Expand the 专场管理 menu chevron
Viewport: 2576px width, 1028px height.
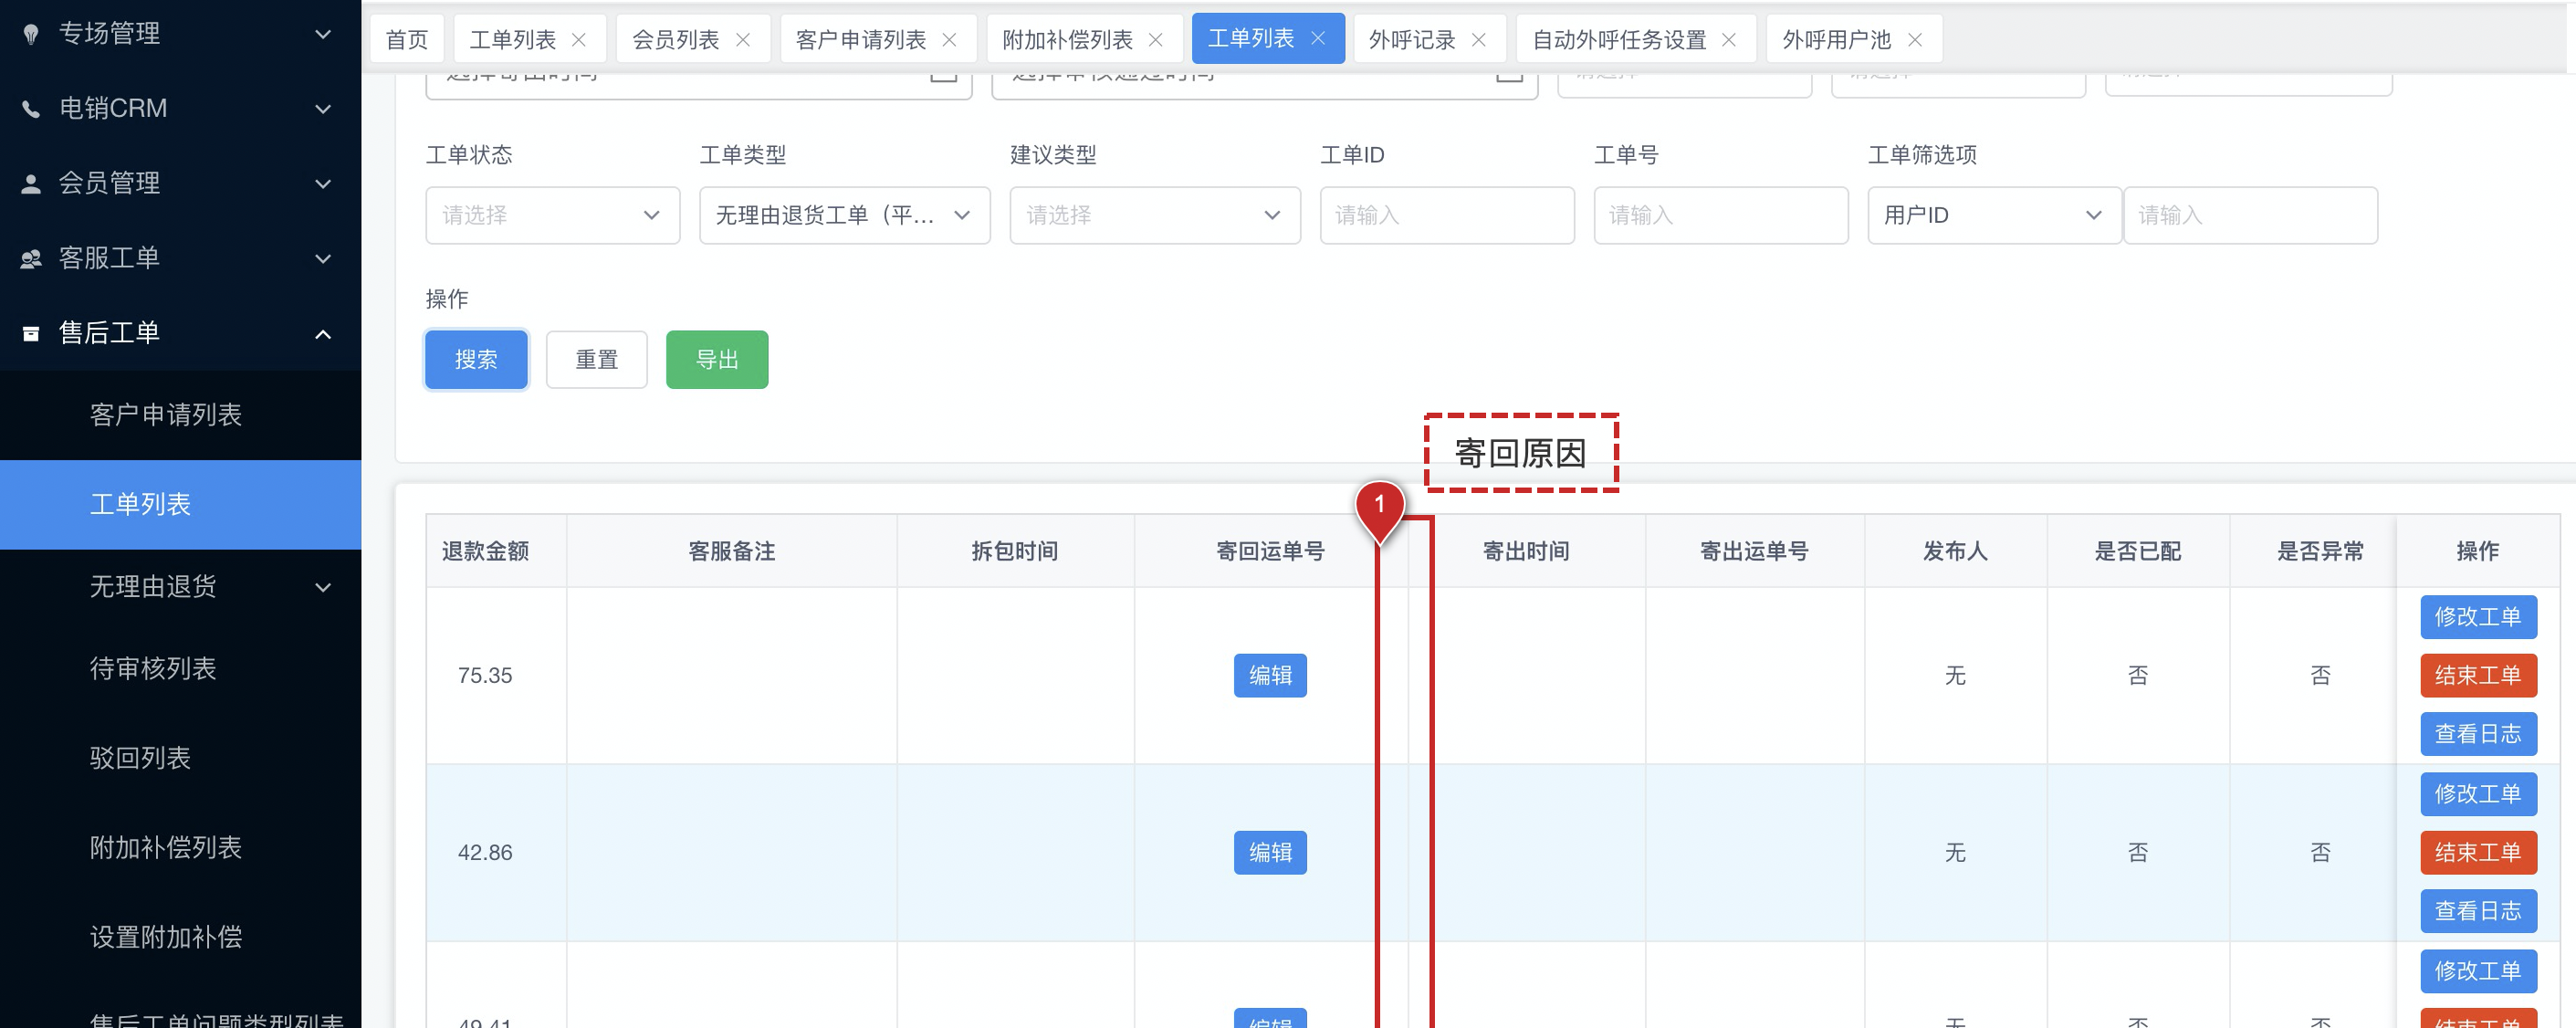(x=323, y=34)
